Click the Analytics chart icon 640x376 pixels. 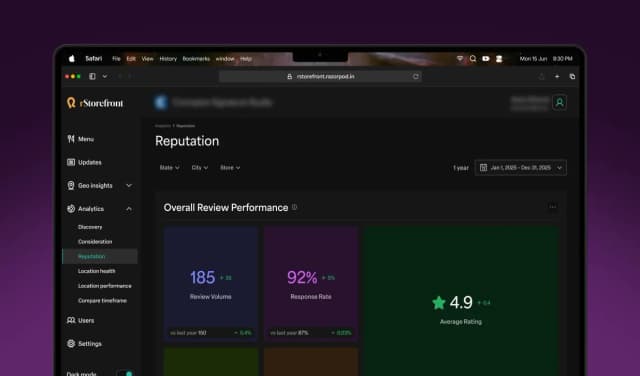click(71, 209)
